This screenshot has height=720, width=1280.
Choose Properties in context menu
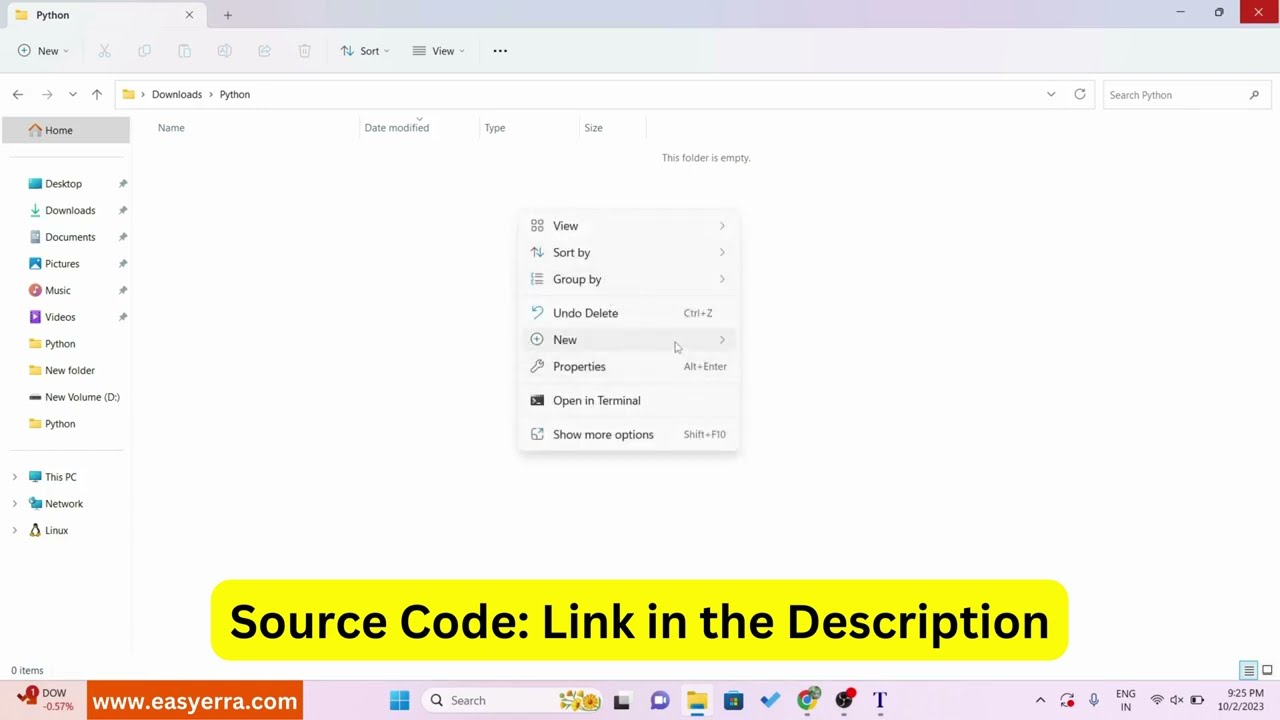click(628, 366)
